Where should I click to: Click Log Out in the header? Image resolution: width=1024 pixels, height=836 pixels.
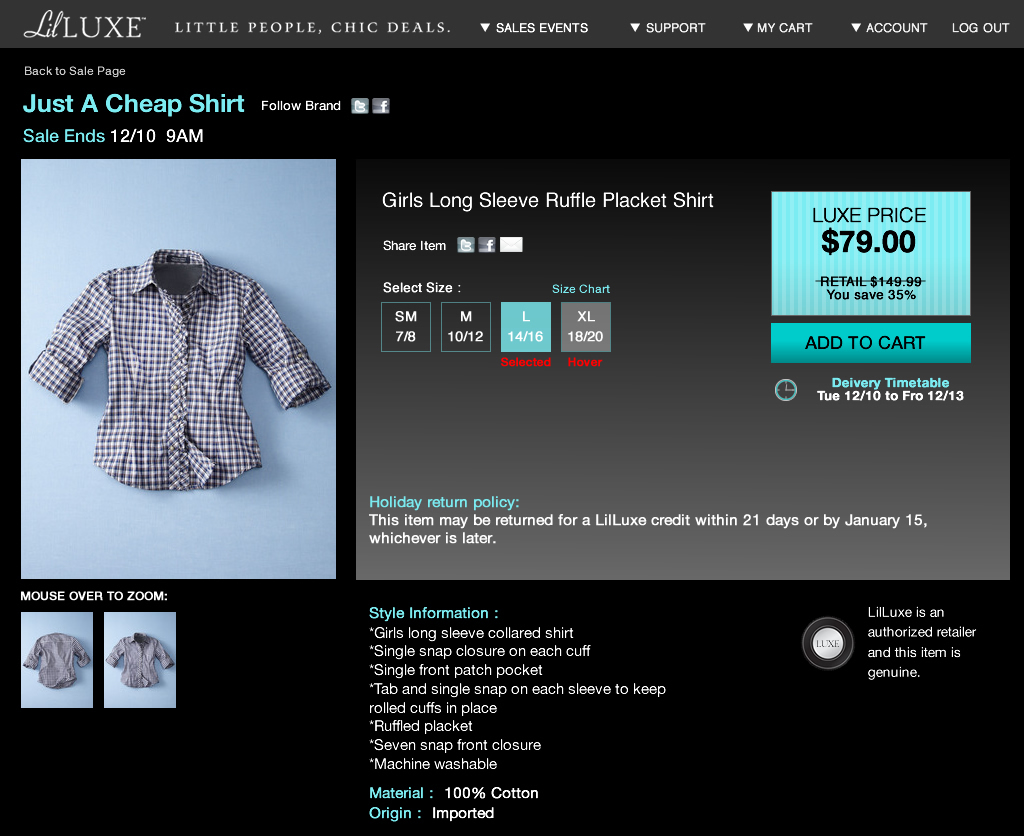tap(980, 28)
